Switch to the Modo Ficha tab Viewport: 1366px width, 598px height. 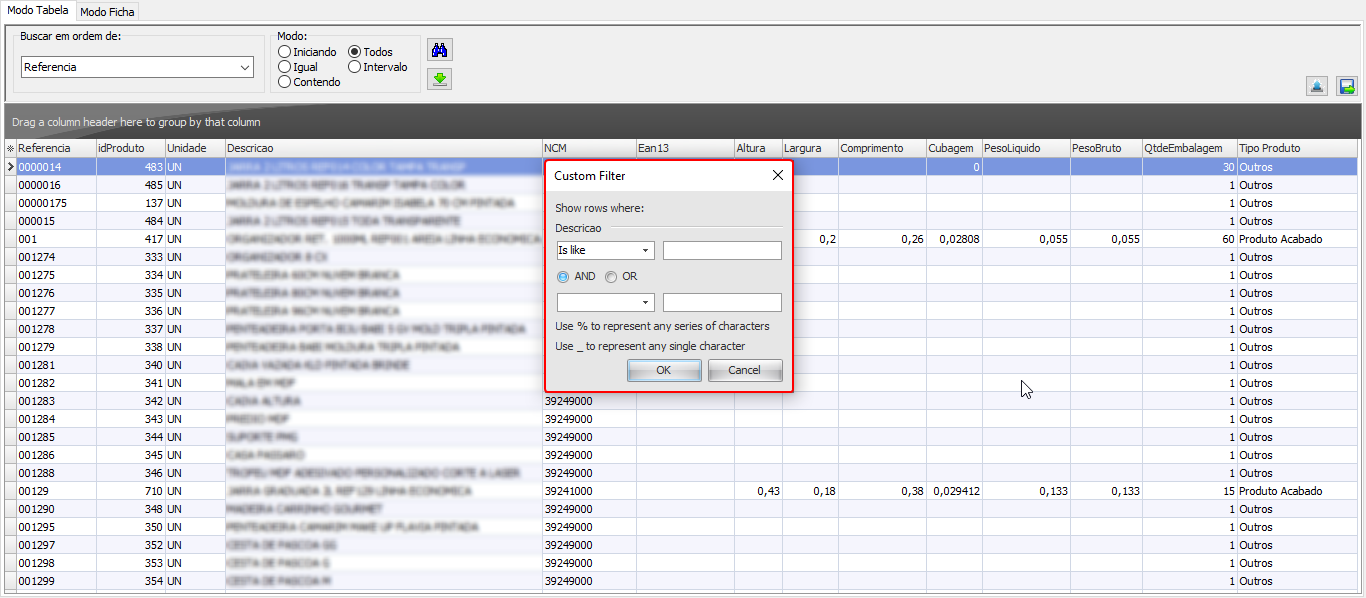coord(107,12)
